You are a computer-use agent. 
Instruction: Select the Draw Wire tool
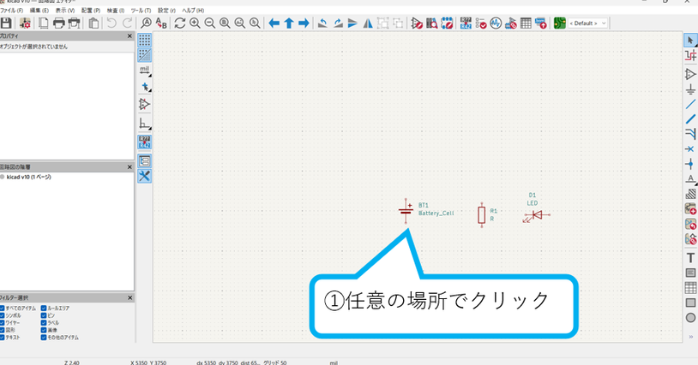pyautogui.click(x=690, y=104)
